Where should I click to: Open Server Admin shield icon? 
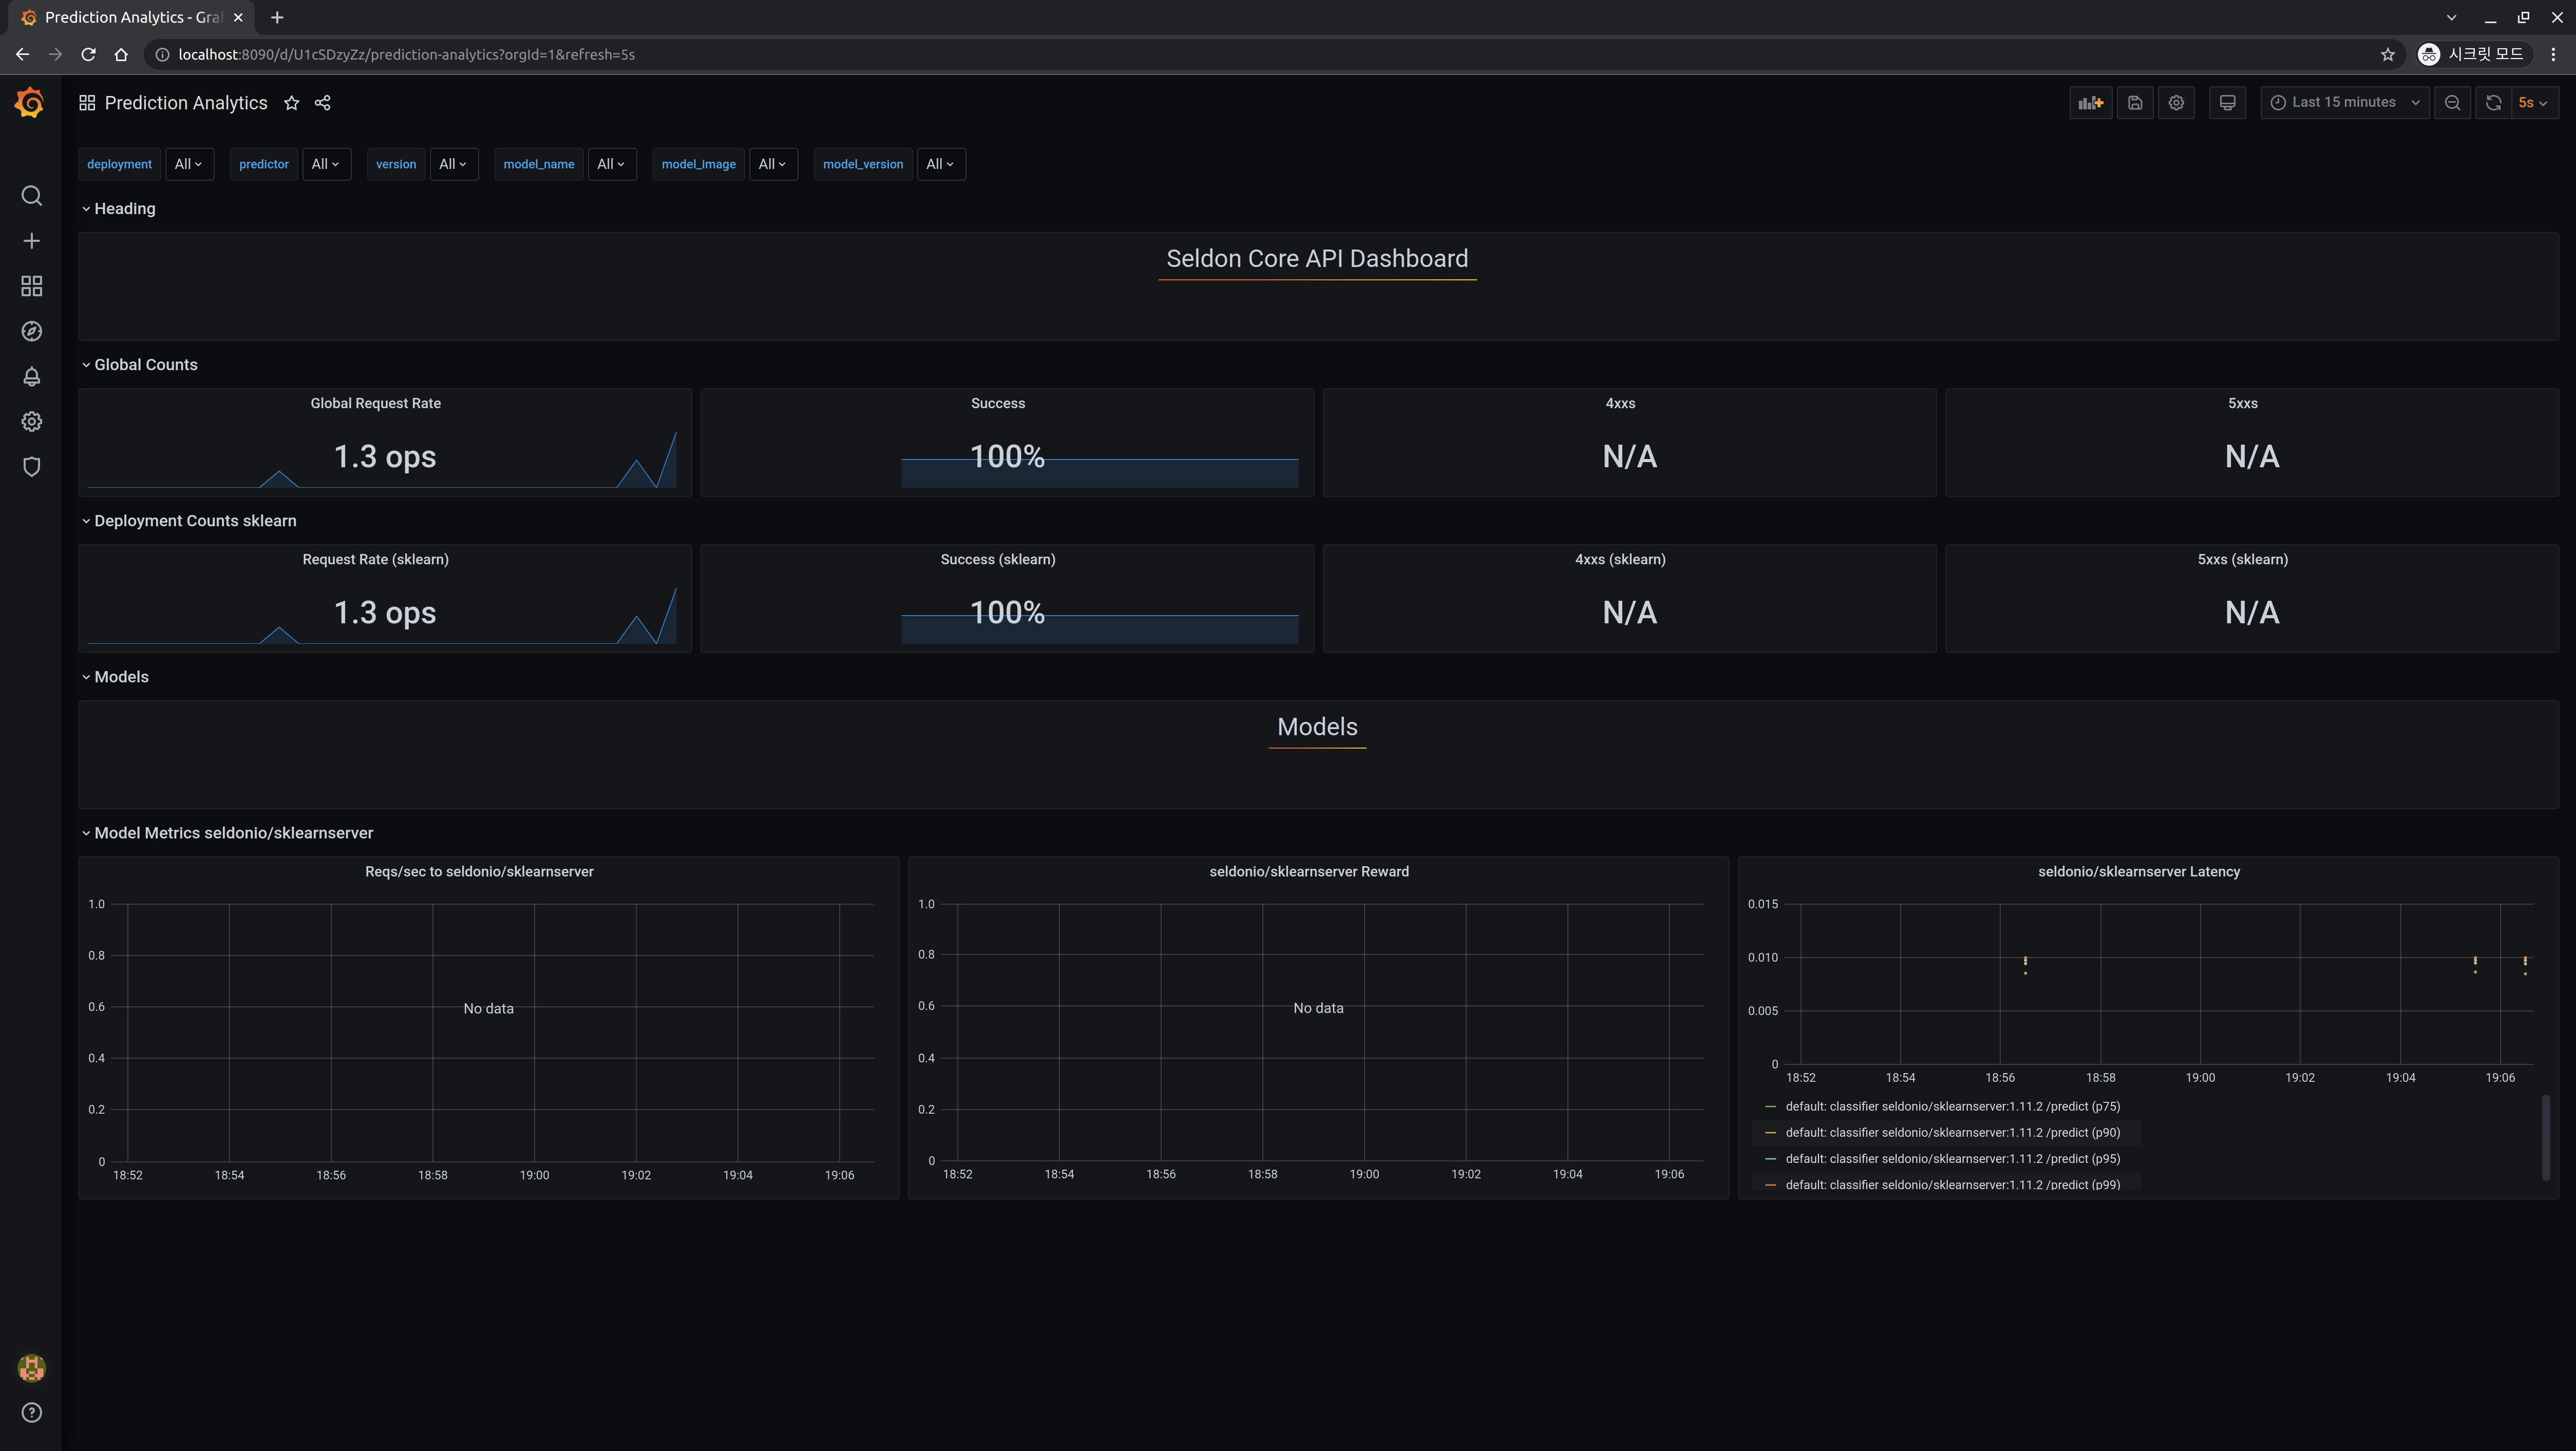(x=31, y=466)
